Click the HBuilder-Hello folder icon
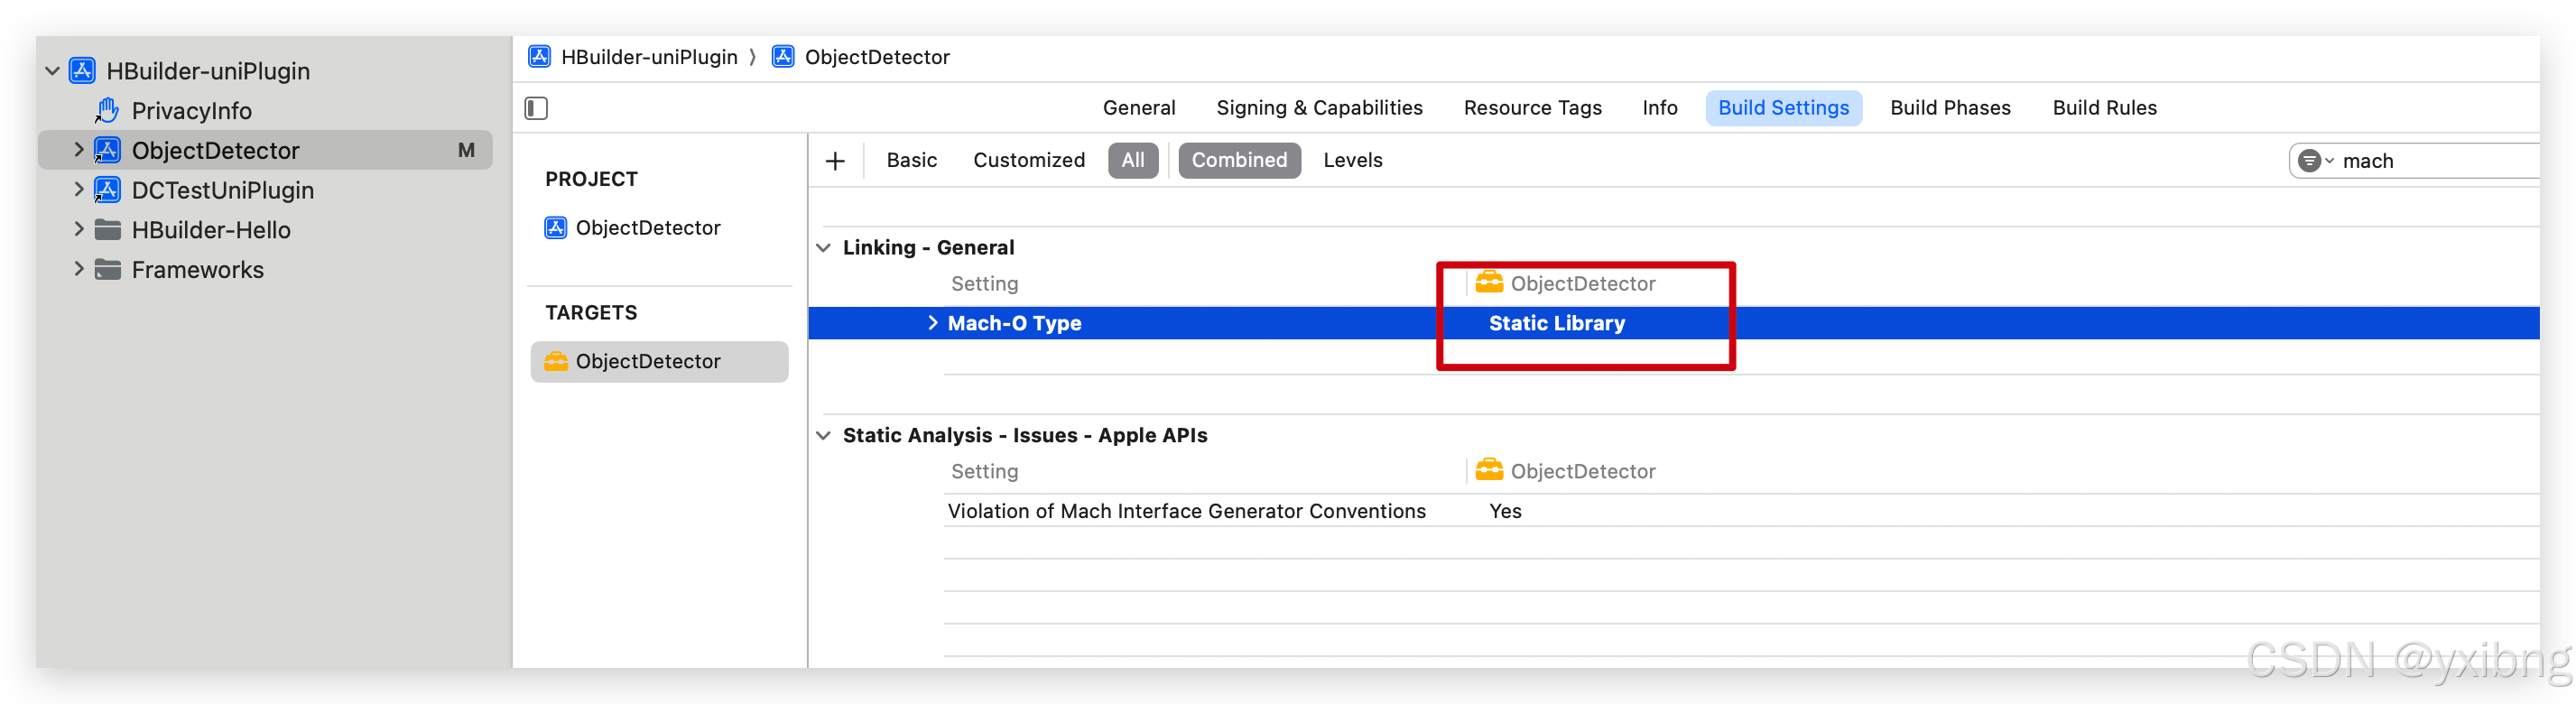 pyautogui.click(x=107, y=229)
